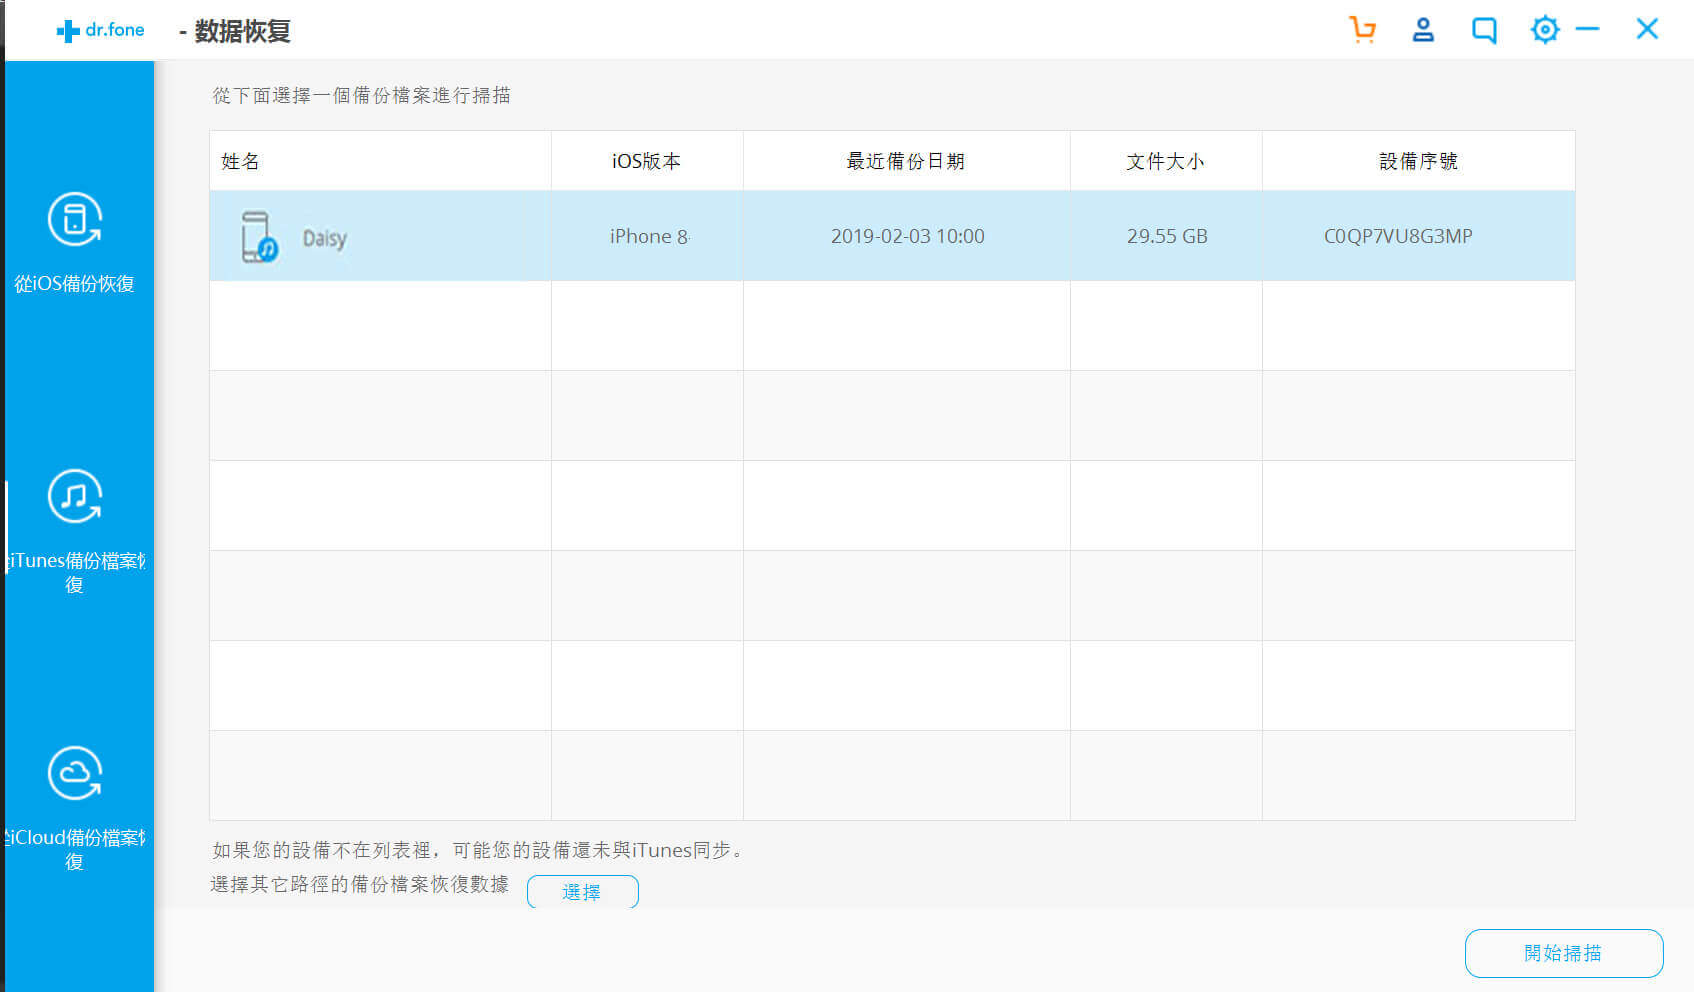The height and width of the screenshot is (992, 1694).
Task: Open settings via the gear icon
Action: [1545, 29]
